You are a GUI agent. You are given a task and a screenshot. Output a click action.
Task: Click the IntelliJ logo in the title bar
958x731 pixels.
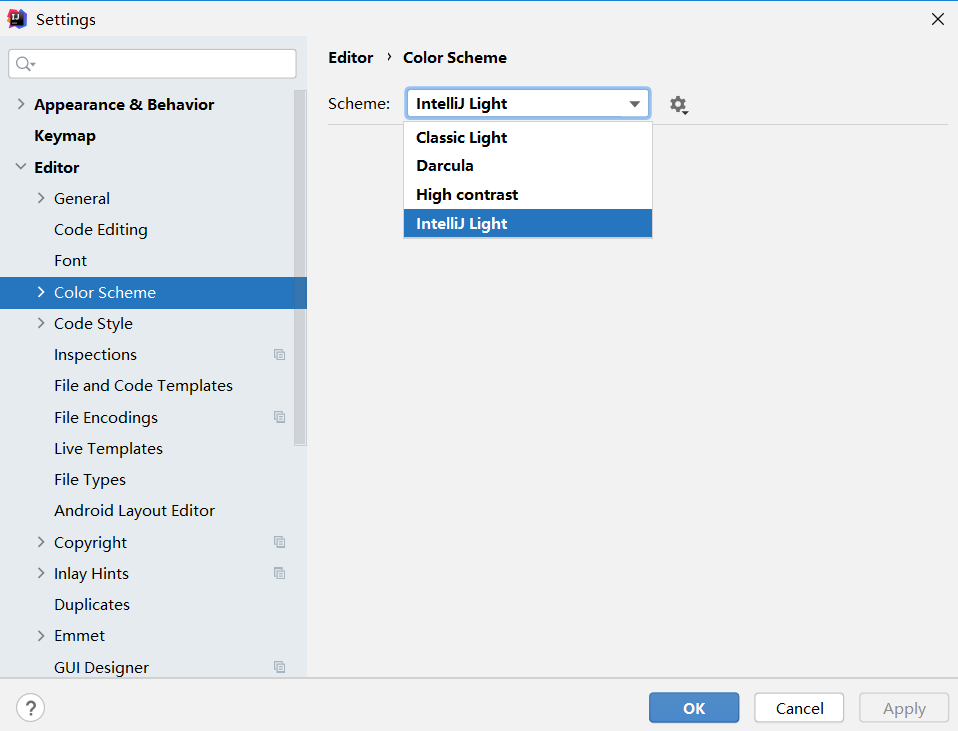click(16, 18)
